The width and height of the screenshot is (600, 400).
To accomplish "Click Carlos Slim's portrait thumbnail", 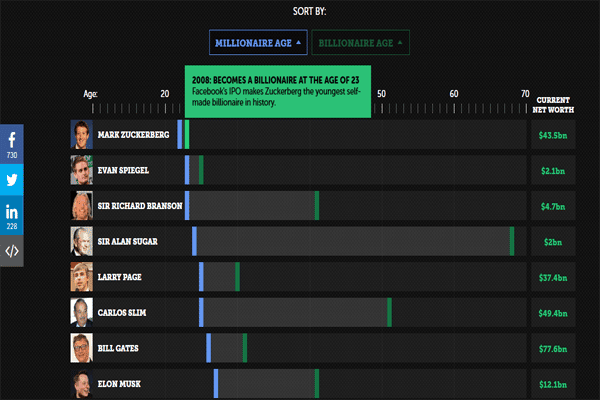I will [81, 312].
